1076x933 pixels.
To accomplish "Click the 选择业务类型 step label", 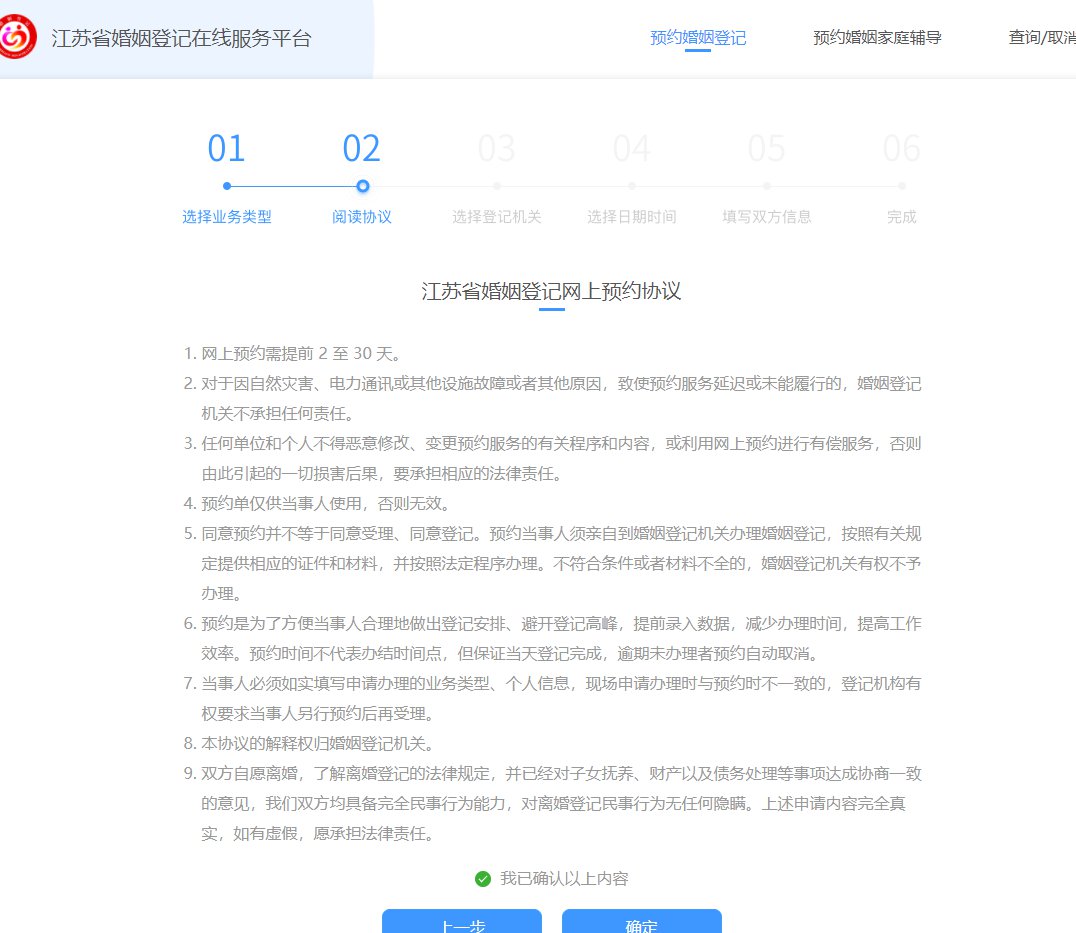I will pos(226,217).
